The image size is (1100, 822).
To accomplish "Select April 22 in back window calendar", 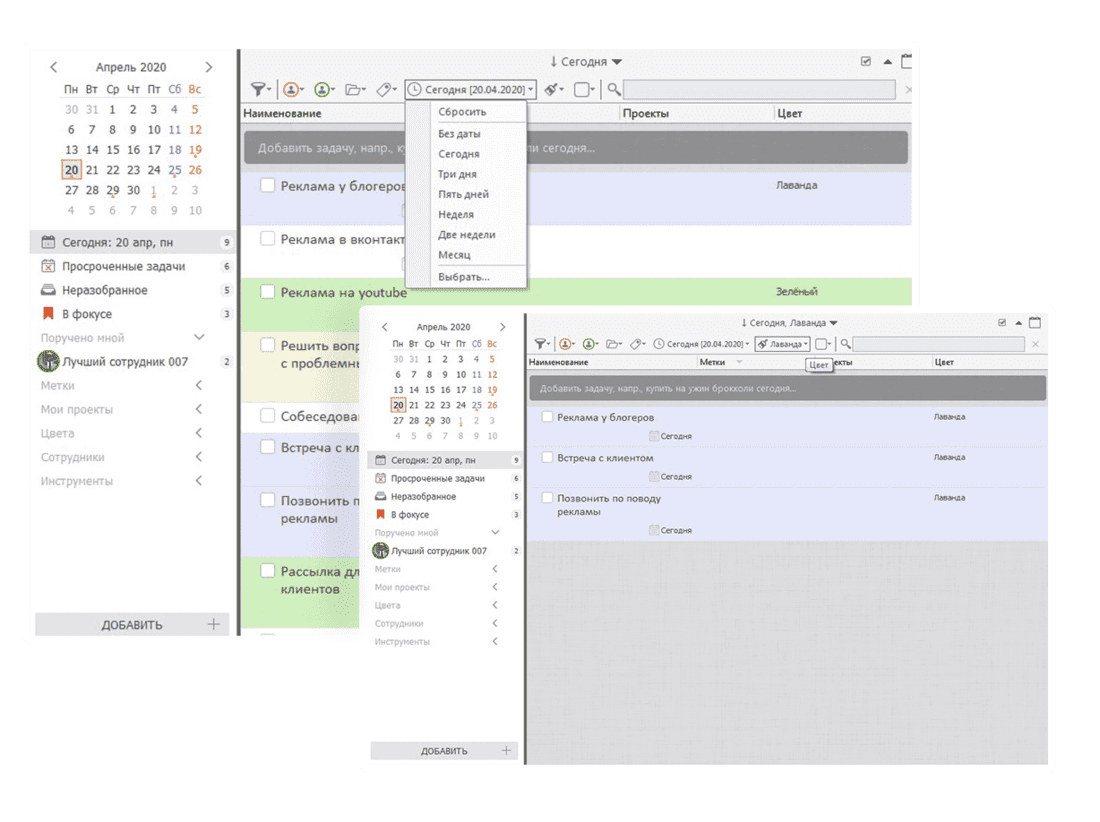I will coord(113,170).
